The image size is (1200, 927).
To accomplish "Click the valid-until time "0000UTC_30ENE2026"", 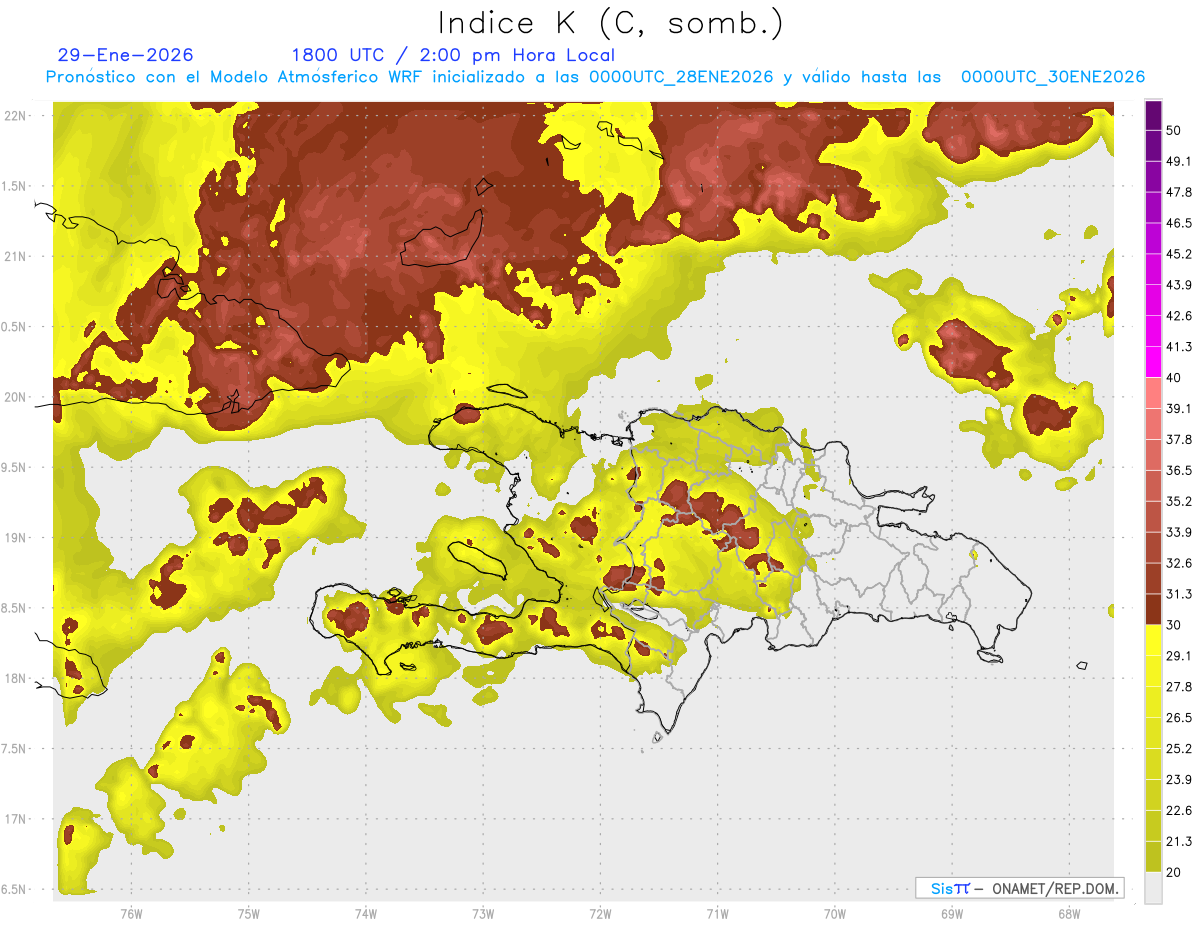I will tap(1053, 77).
